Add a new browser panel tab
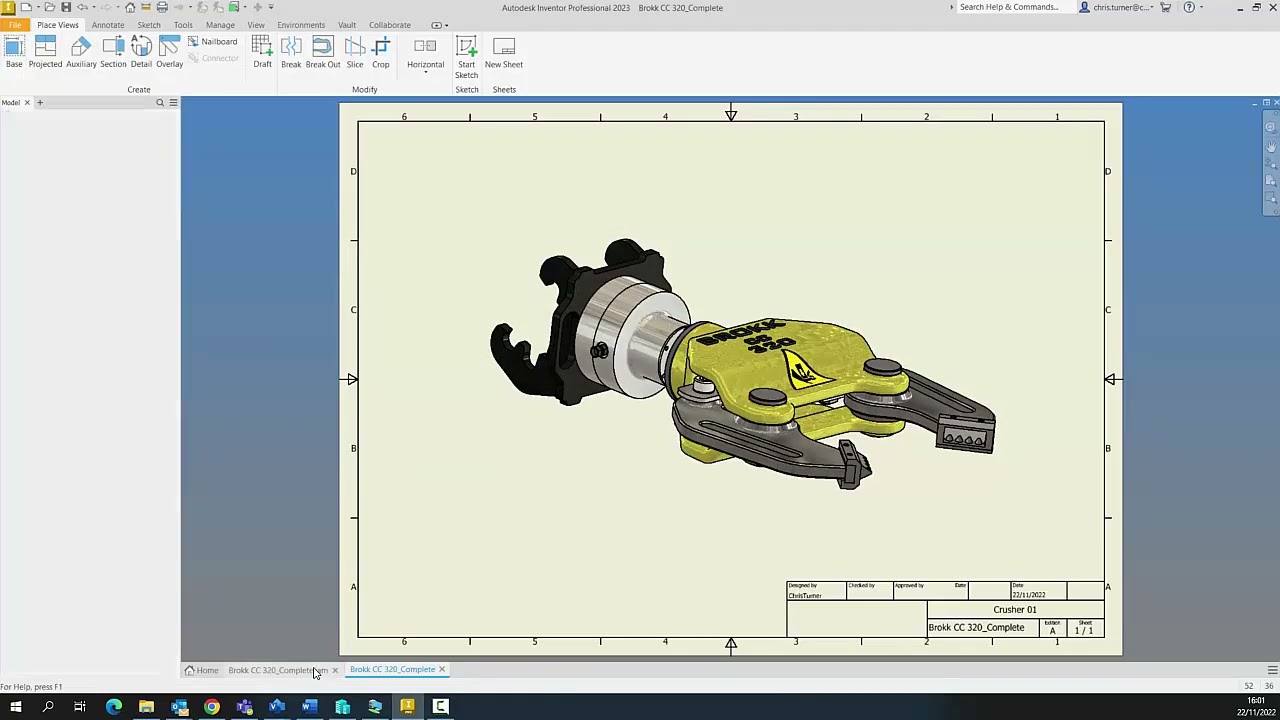 [40, 102]
